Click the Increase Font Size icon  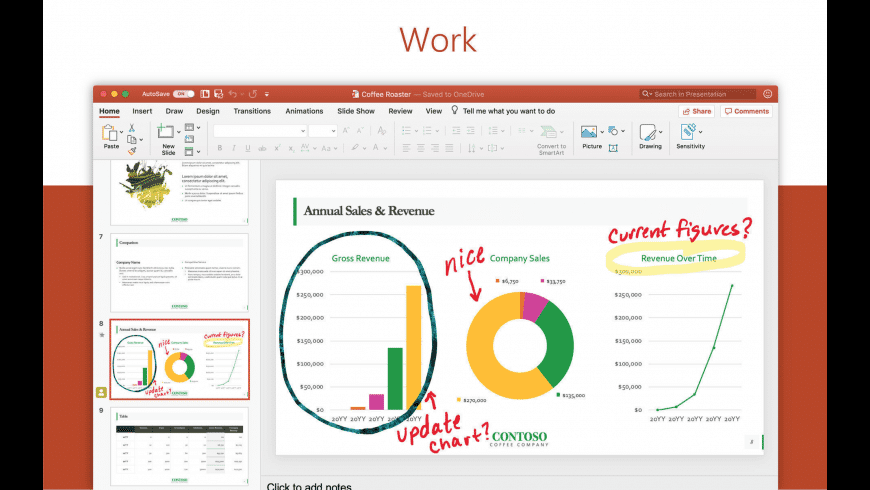coord(346,131)
